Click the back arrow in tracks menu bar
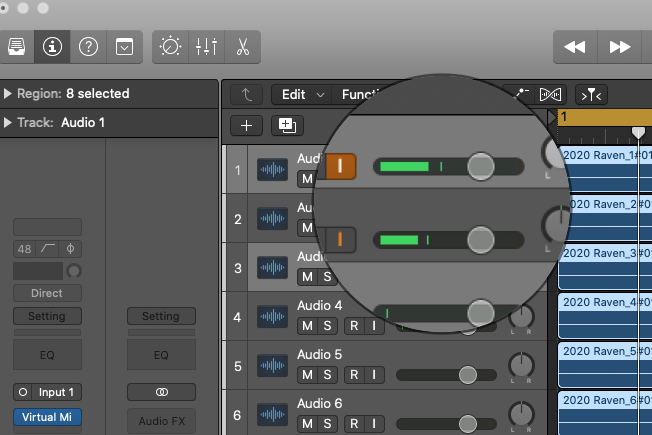The width and height of the screenshot is (652, 435). (247, 95)
